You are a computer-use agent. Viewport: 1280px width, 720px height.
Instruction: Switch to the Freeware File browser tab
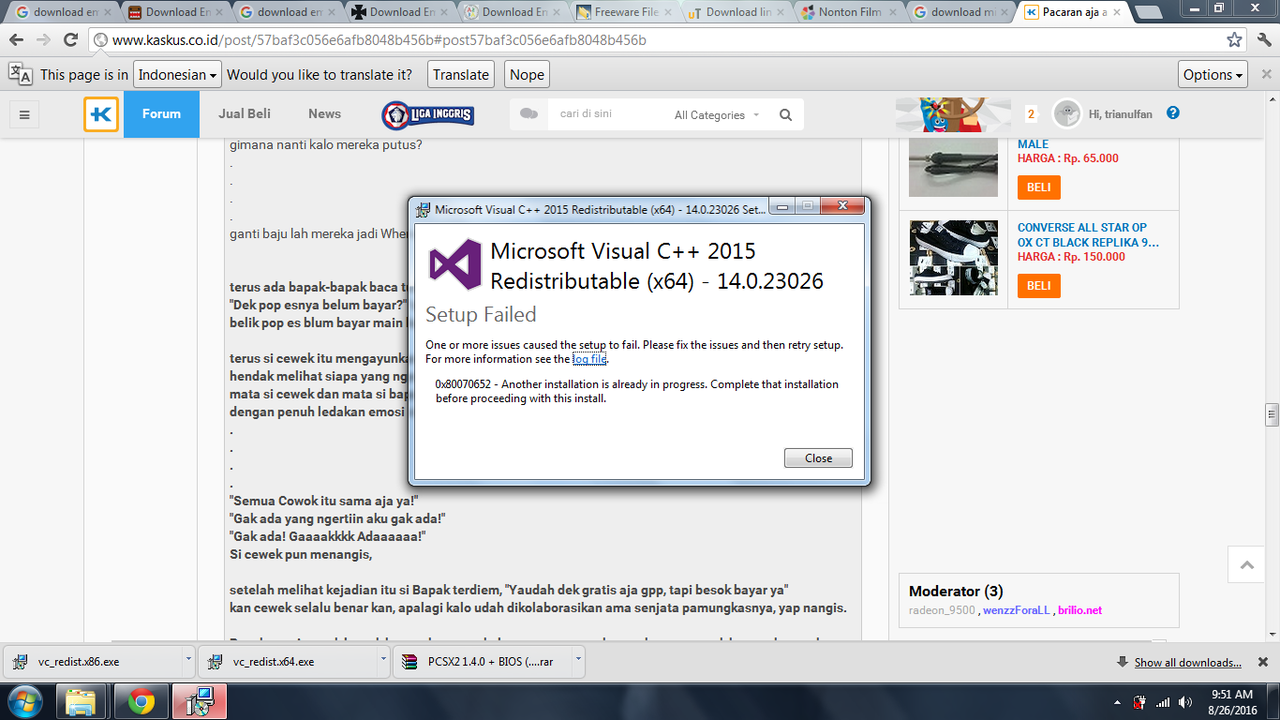pyautogui.click(x=624, y=12)
